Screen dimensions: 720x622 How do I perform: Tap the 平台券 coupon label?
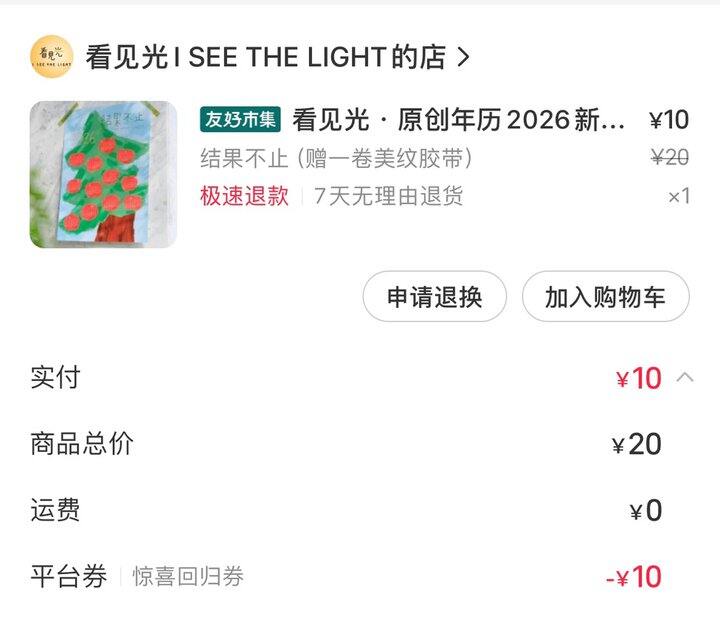68,576
